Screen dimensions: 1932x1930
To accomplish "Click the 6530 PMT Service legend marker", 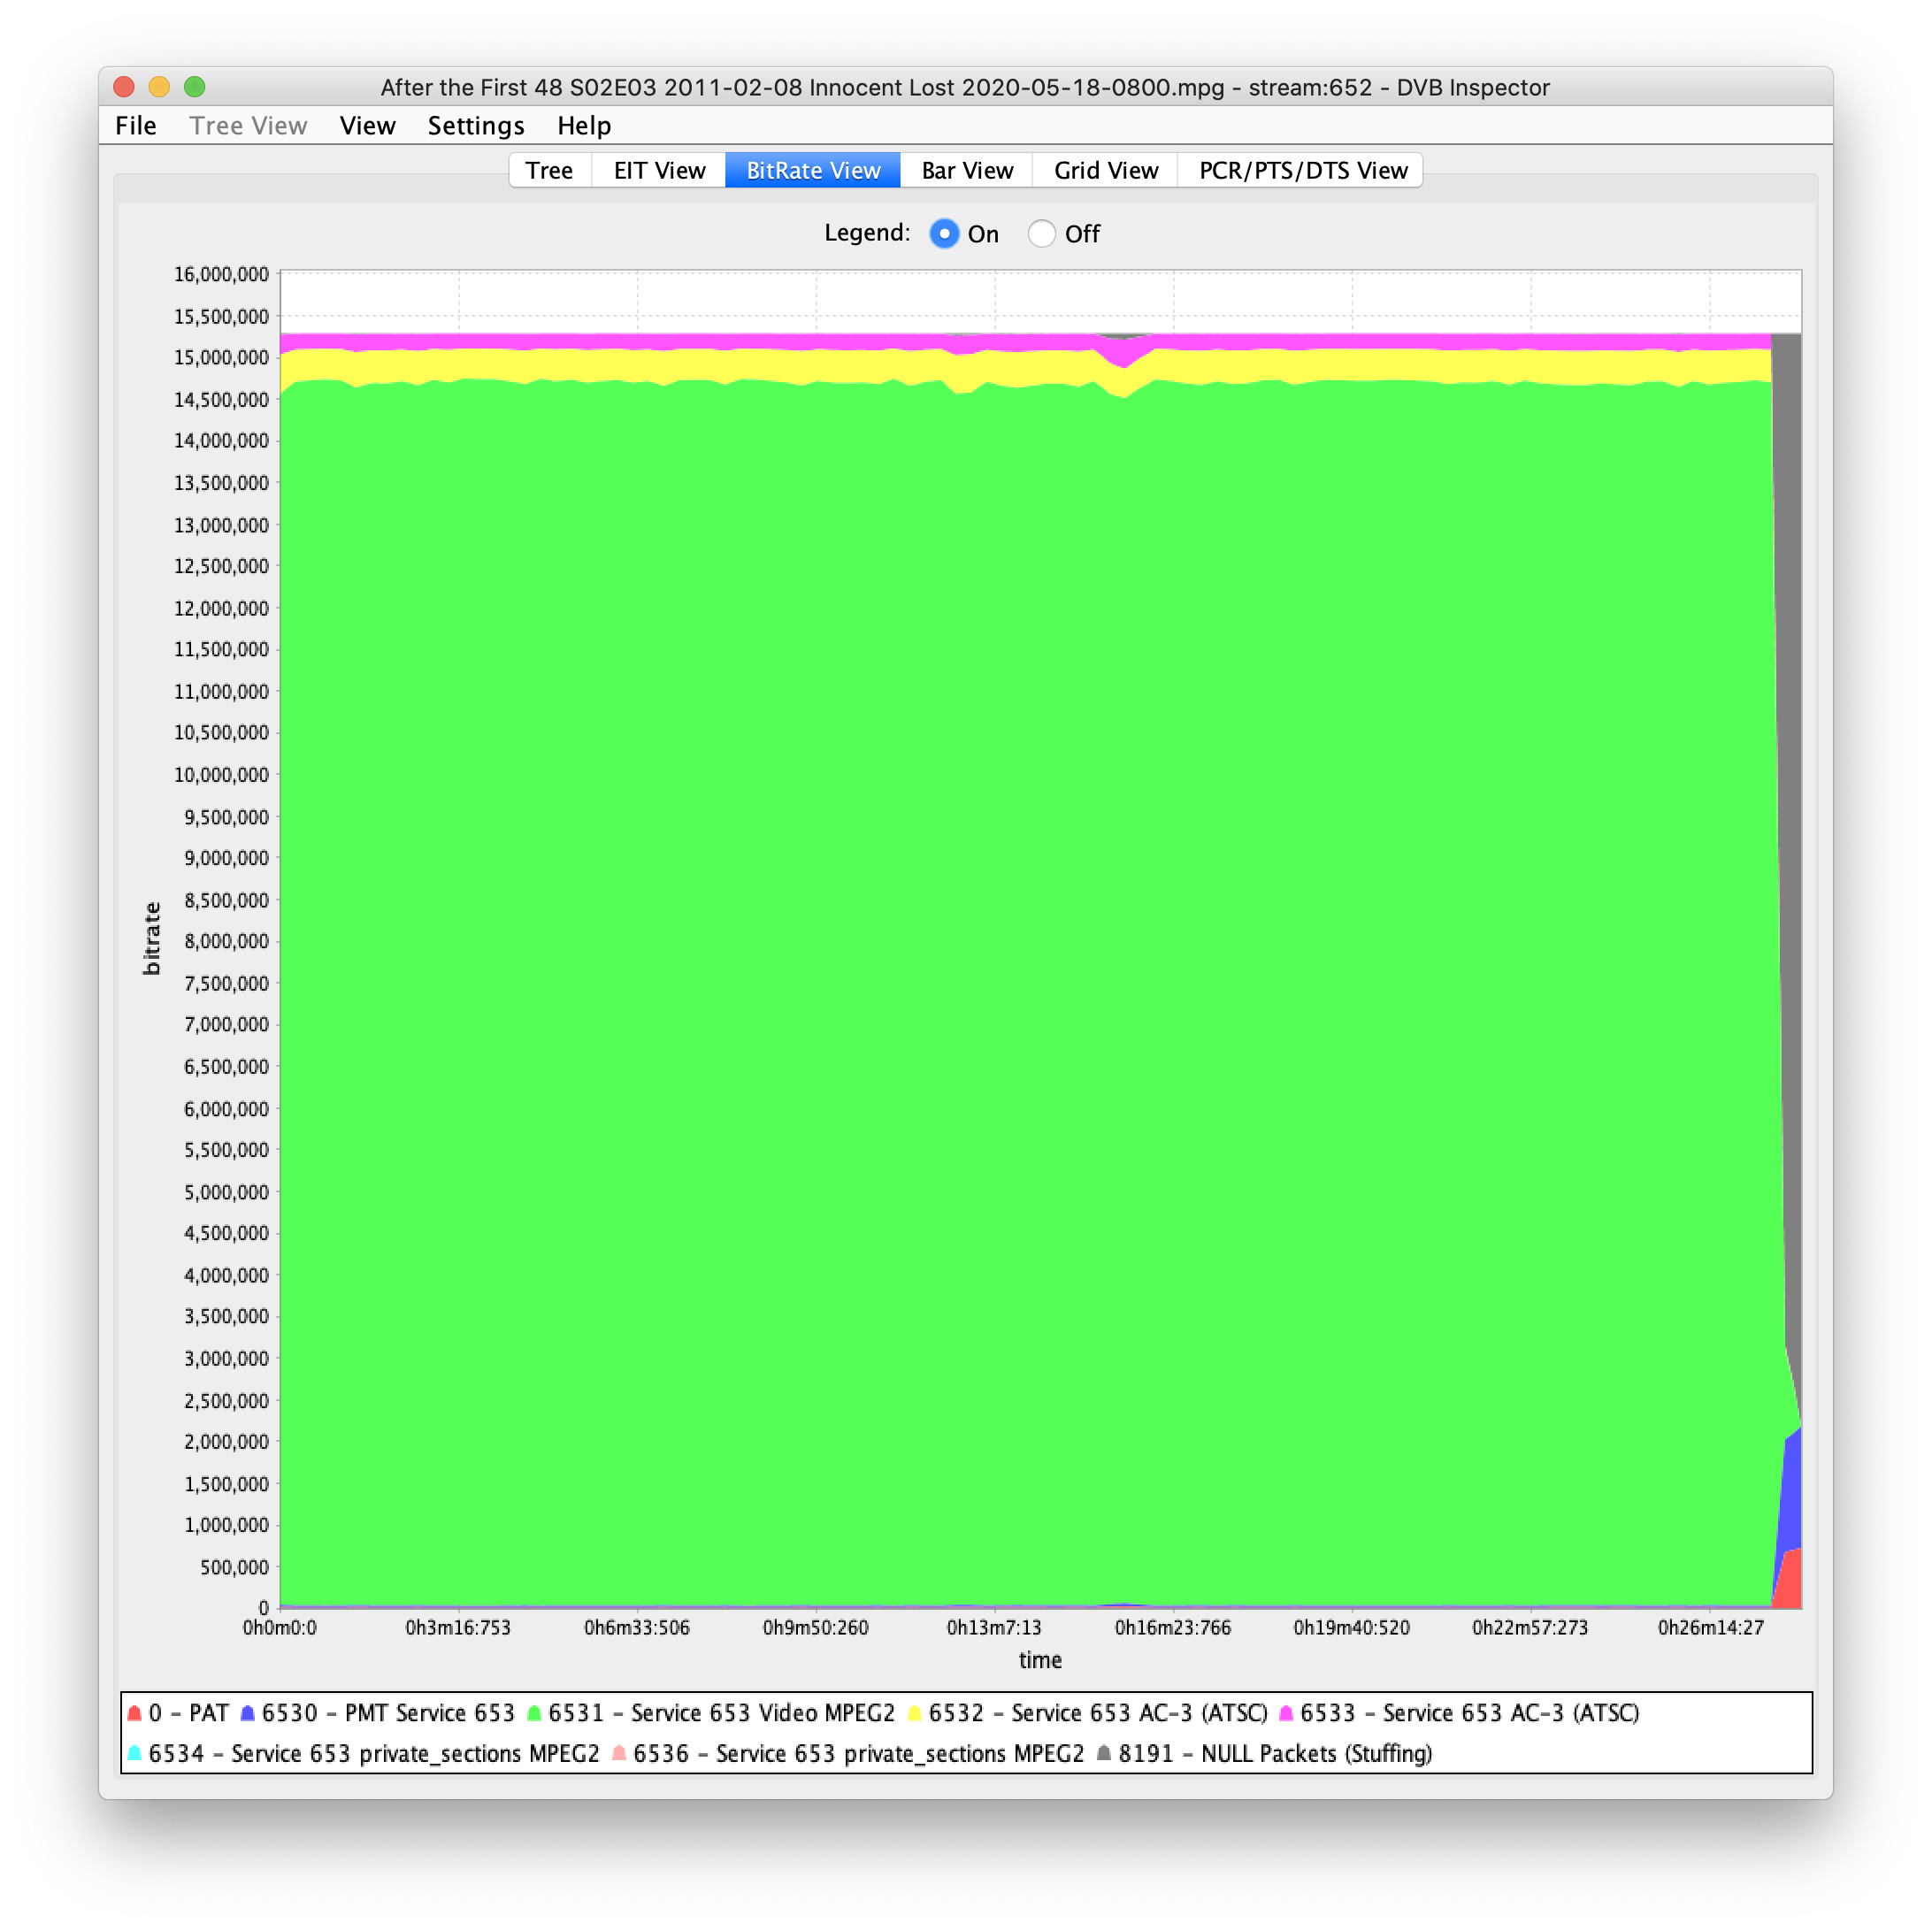I will pyautogui.click(x=247, y=1713).
